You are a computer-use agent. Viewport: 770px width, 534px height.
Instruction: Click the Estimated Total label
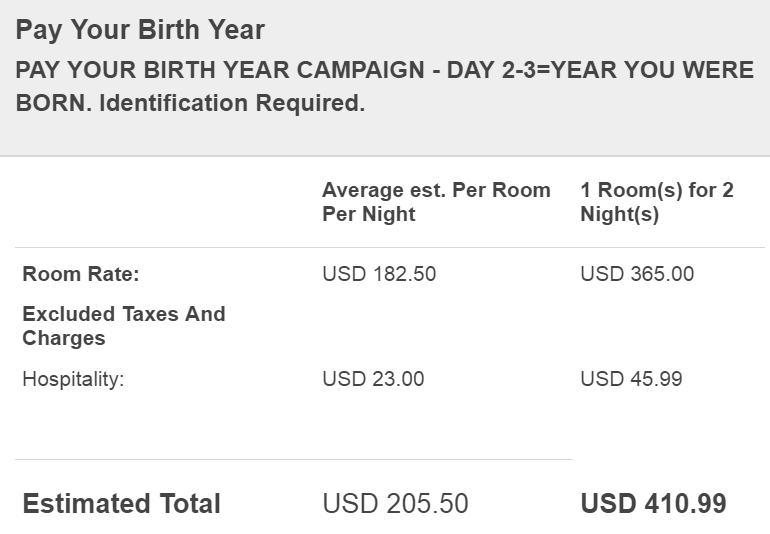pyautogui.click(x=121, y=504)
